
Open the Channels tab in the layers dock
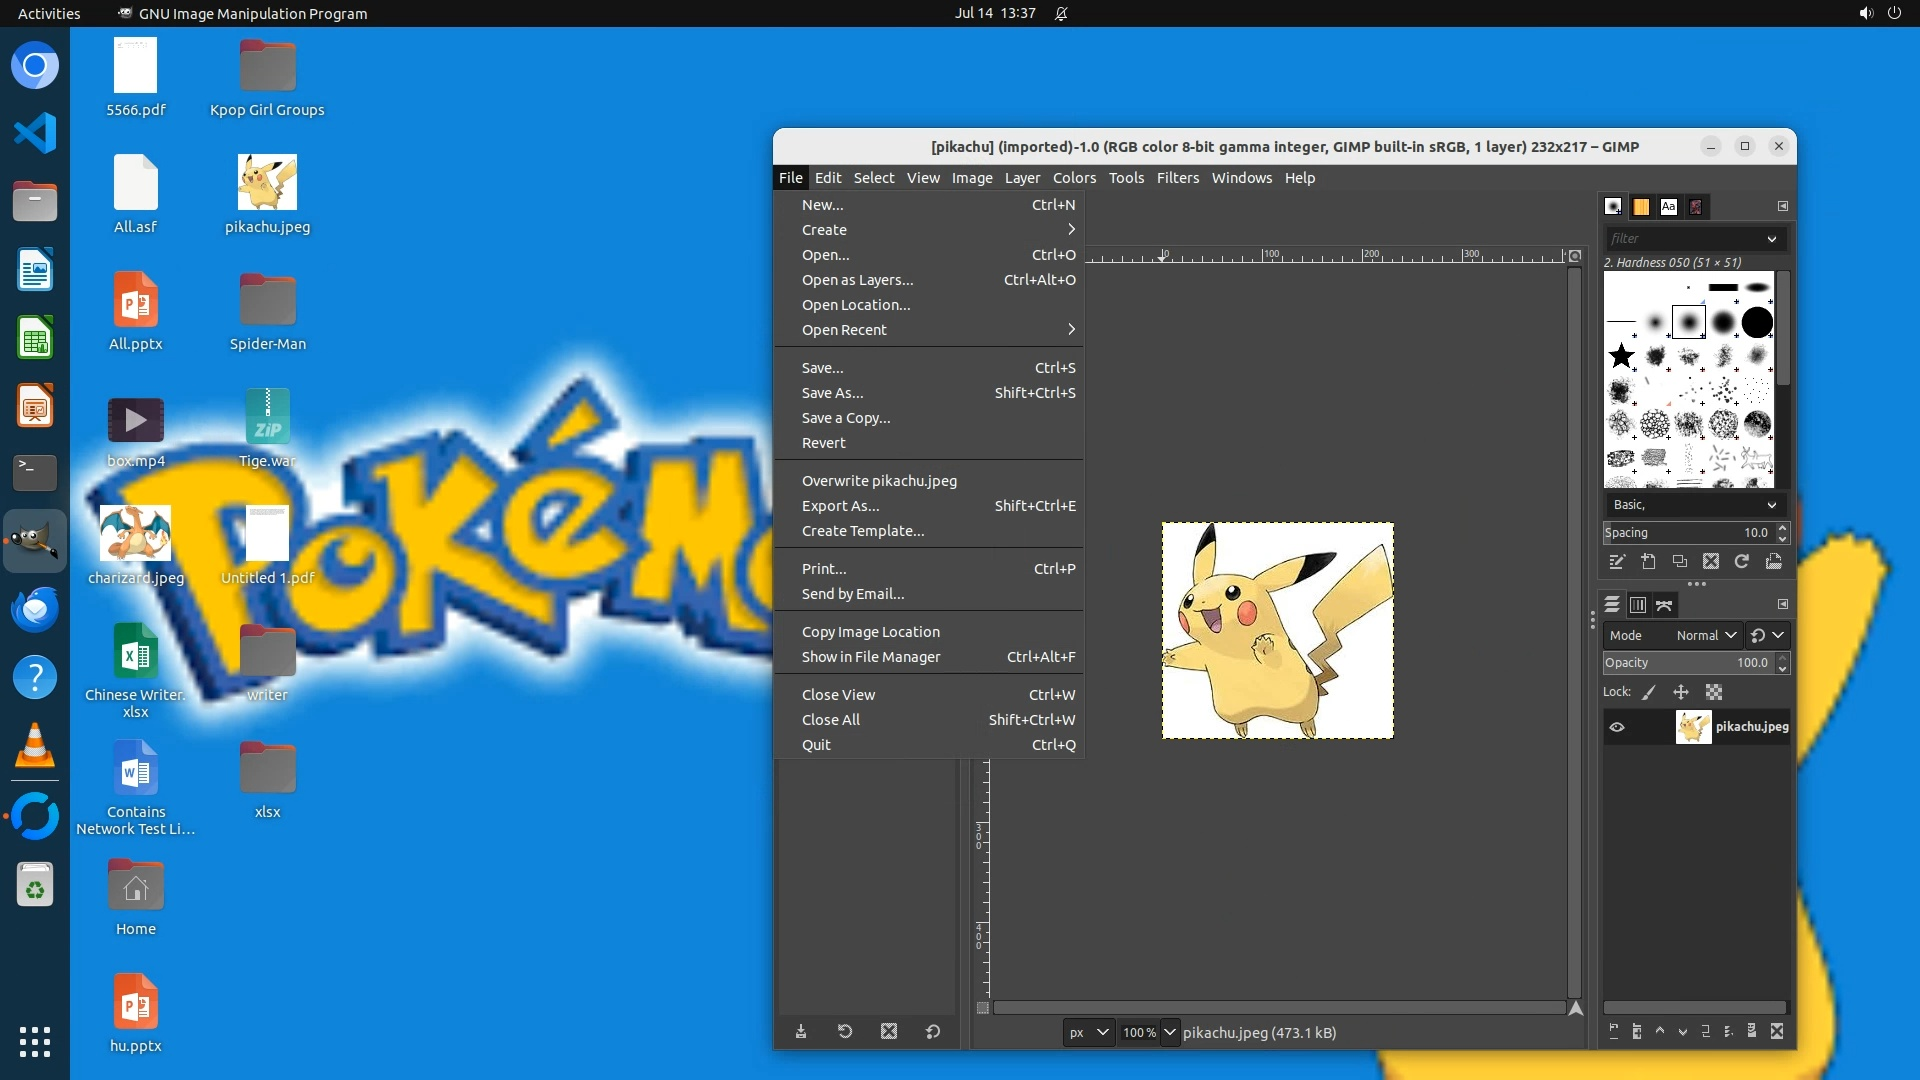tap(1638, 605)
